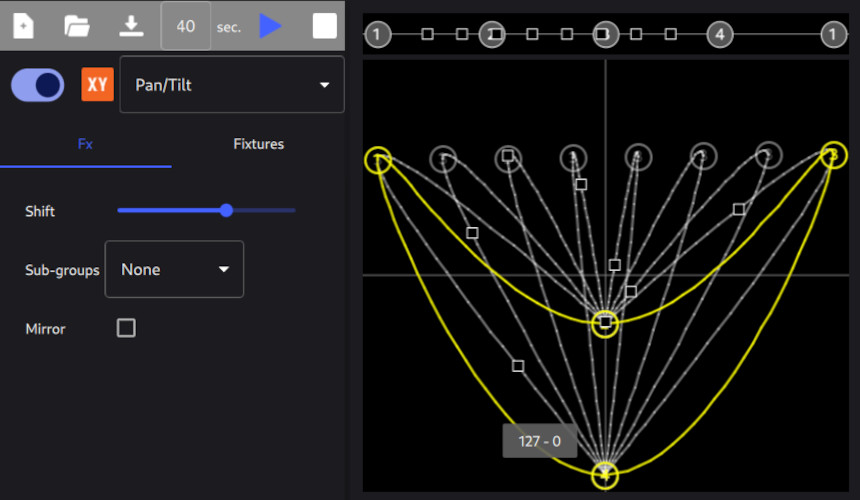The image size is (860, 500).
Task: Click the duration field showing 40
Action: [x=185, y=26]
